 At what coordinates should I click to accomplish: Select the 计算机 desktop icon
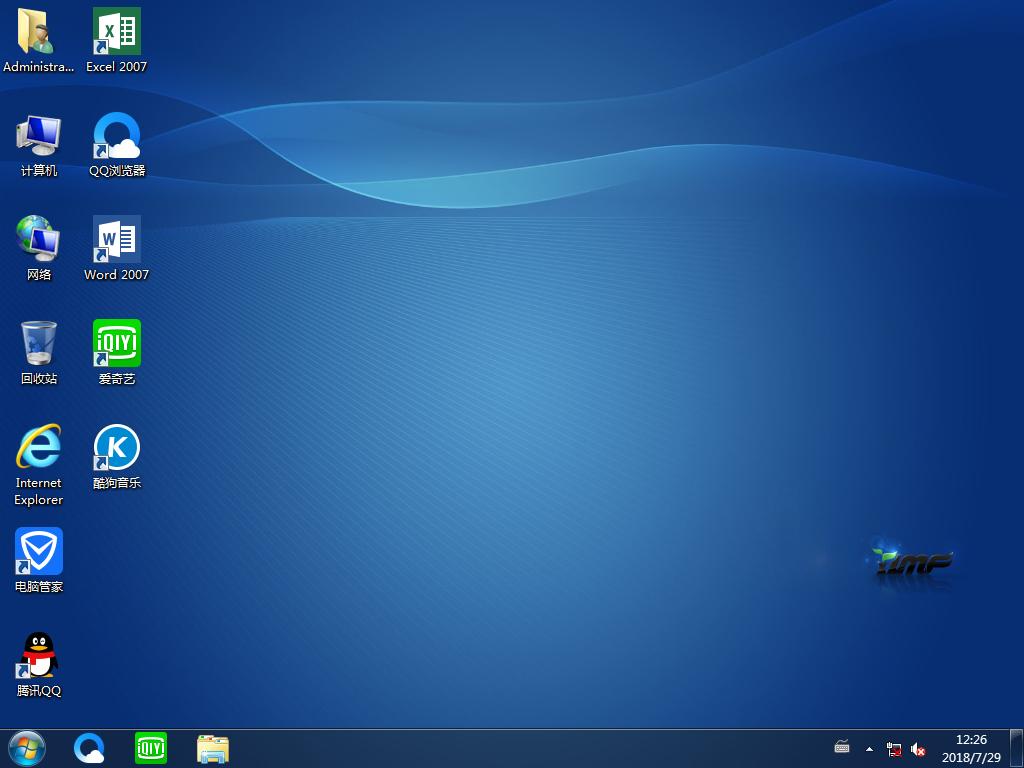click(x=39, y=145)
